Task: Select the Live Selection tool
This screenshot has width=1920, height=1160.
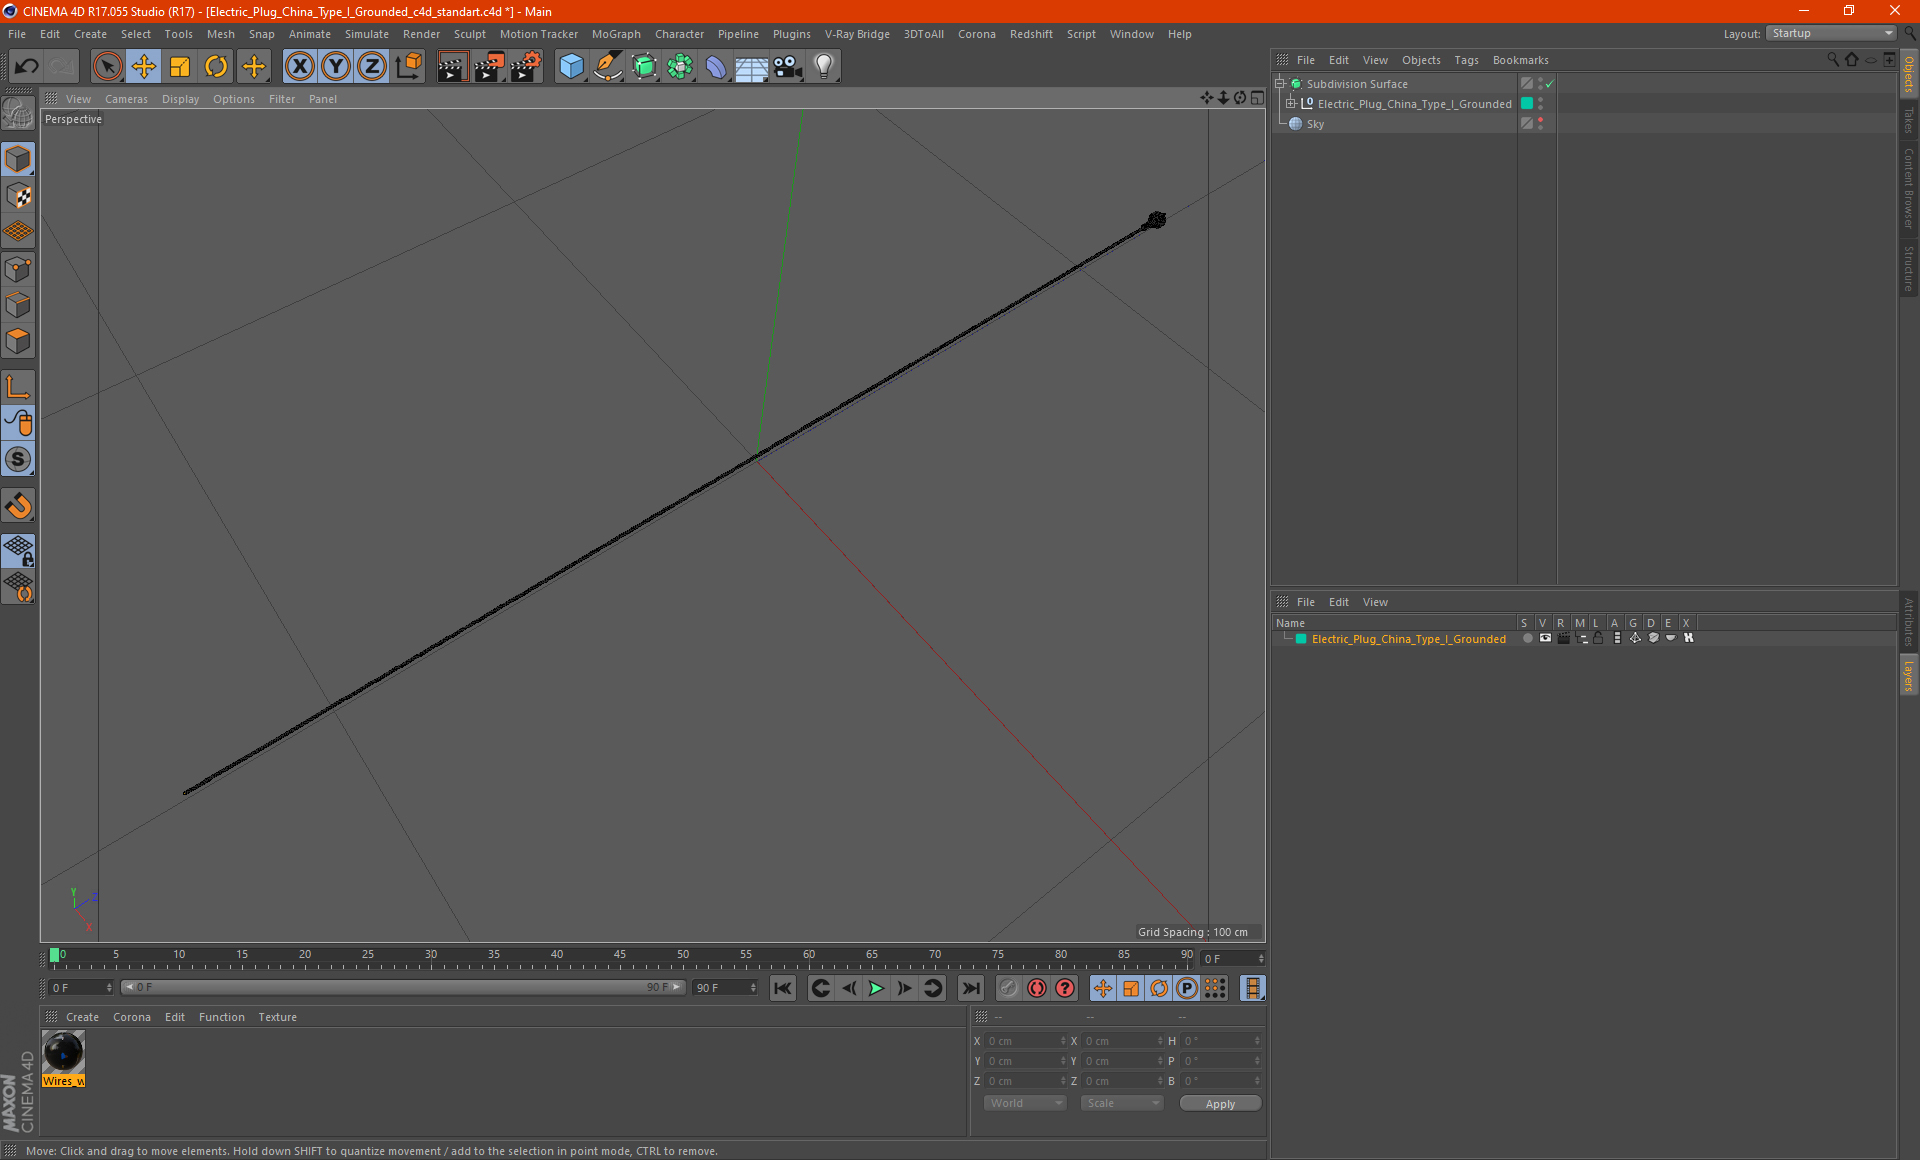Action: click(x=107, y=67)
